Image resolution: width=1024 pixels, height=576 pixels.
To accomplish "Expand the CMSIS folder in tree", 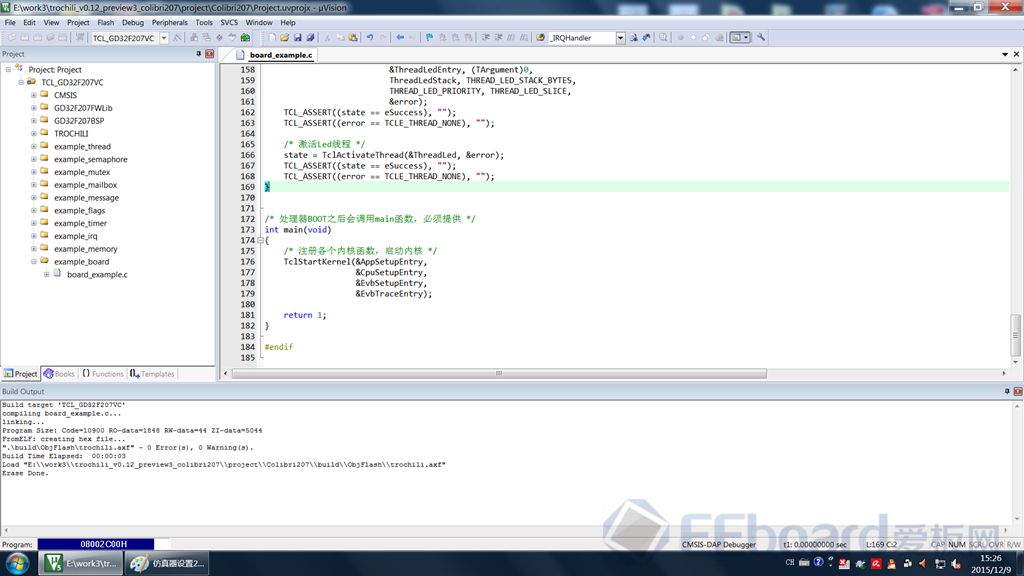I will (x=33, y=95).
